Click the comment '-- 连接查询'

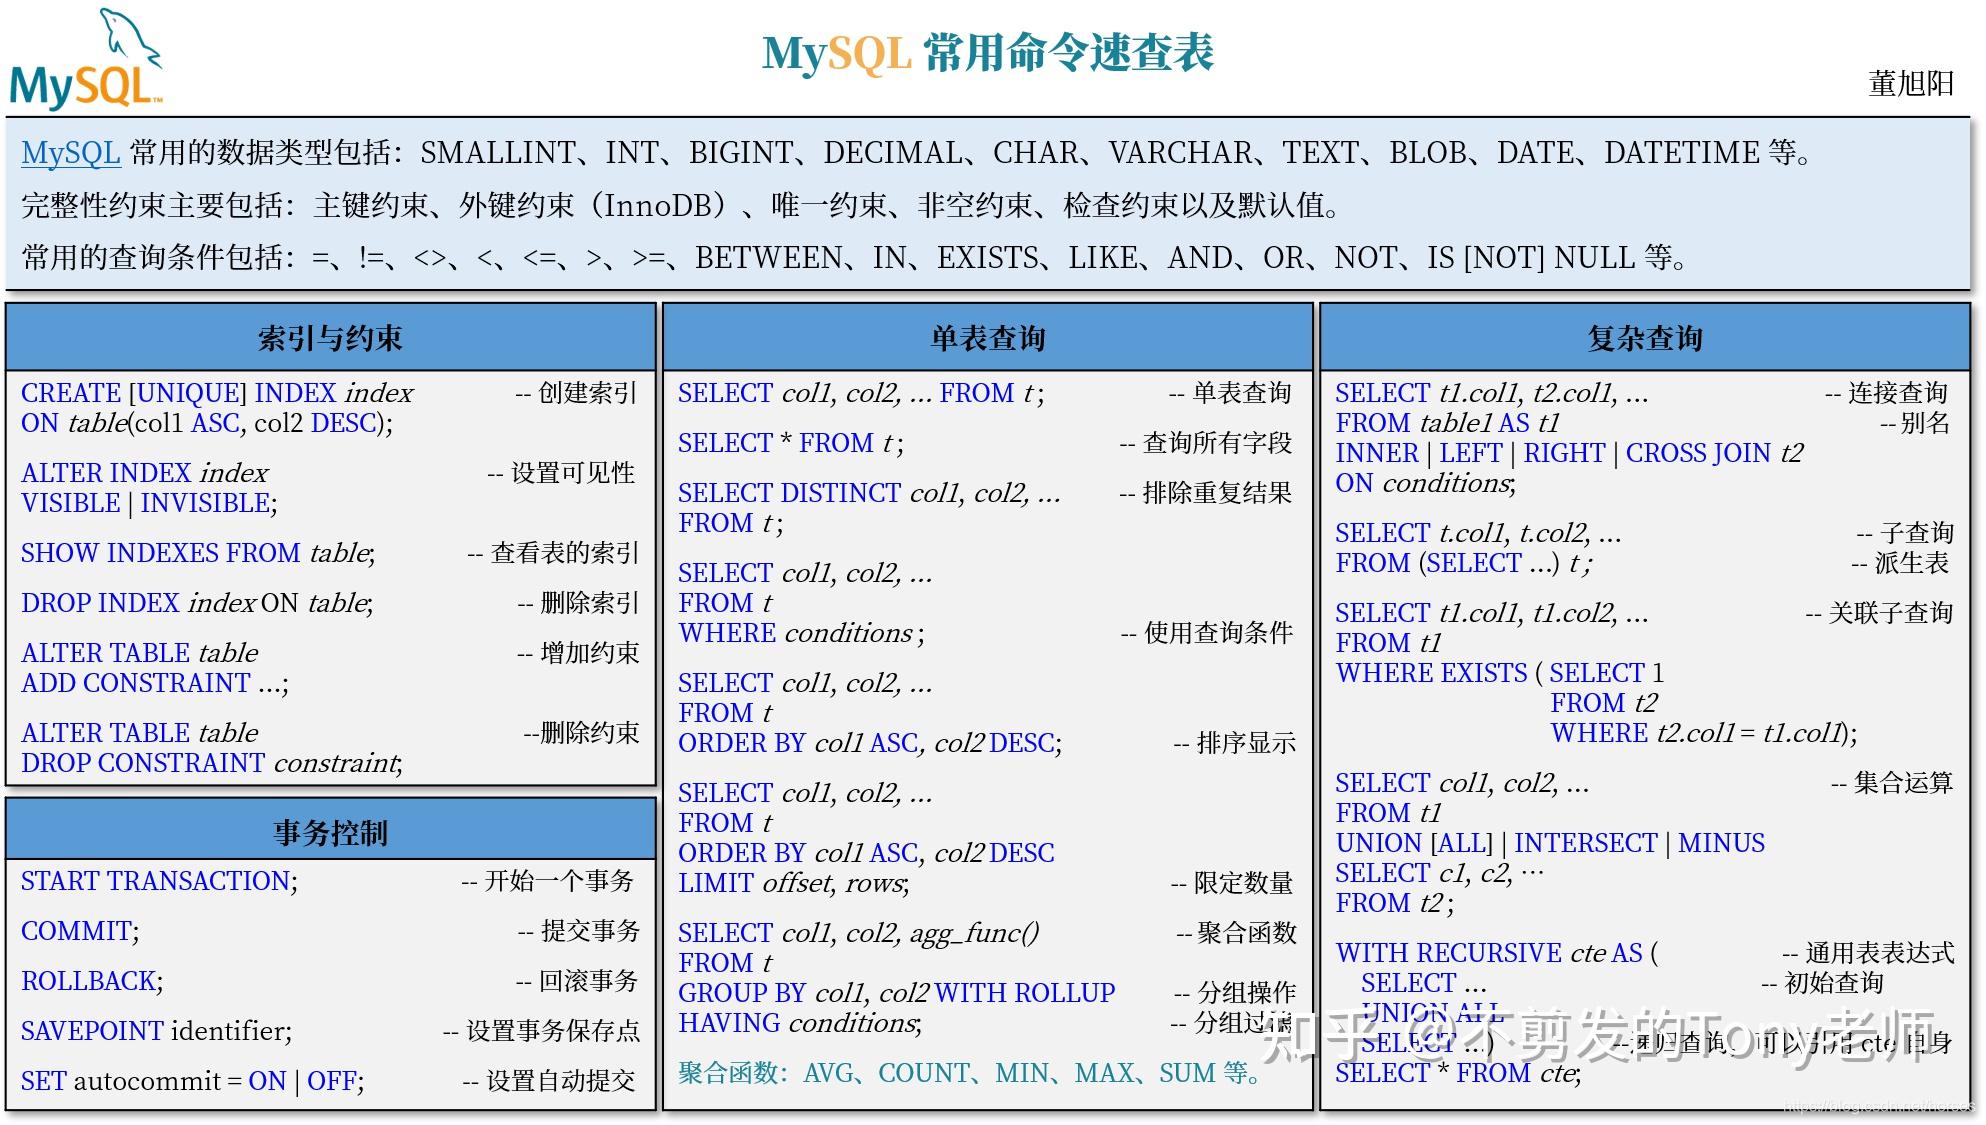pyautogui.click(x=1886, y=393)
